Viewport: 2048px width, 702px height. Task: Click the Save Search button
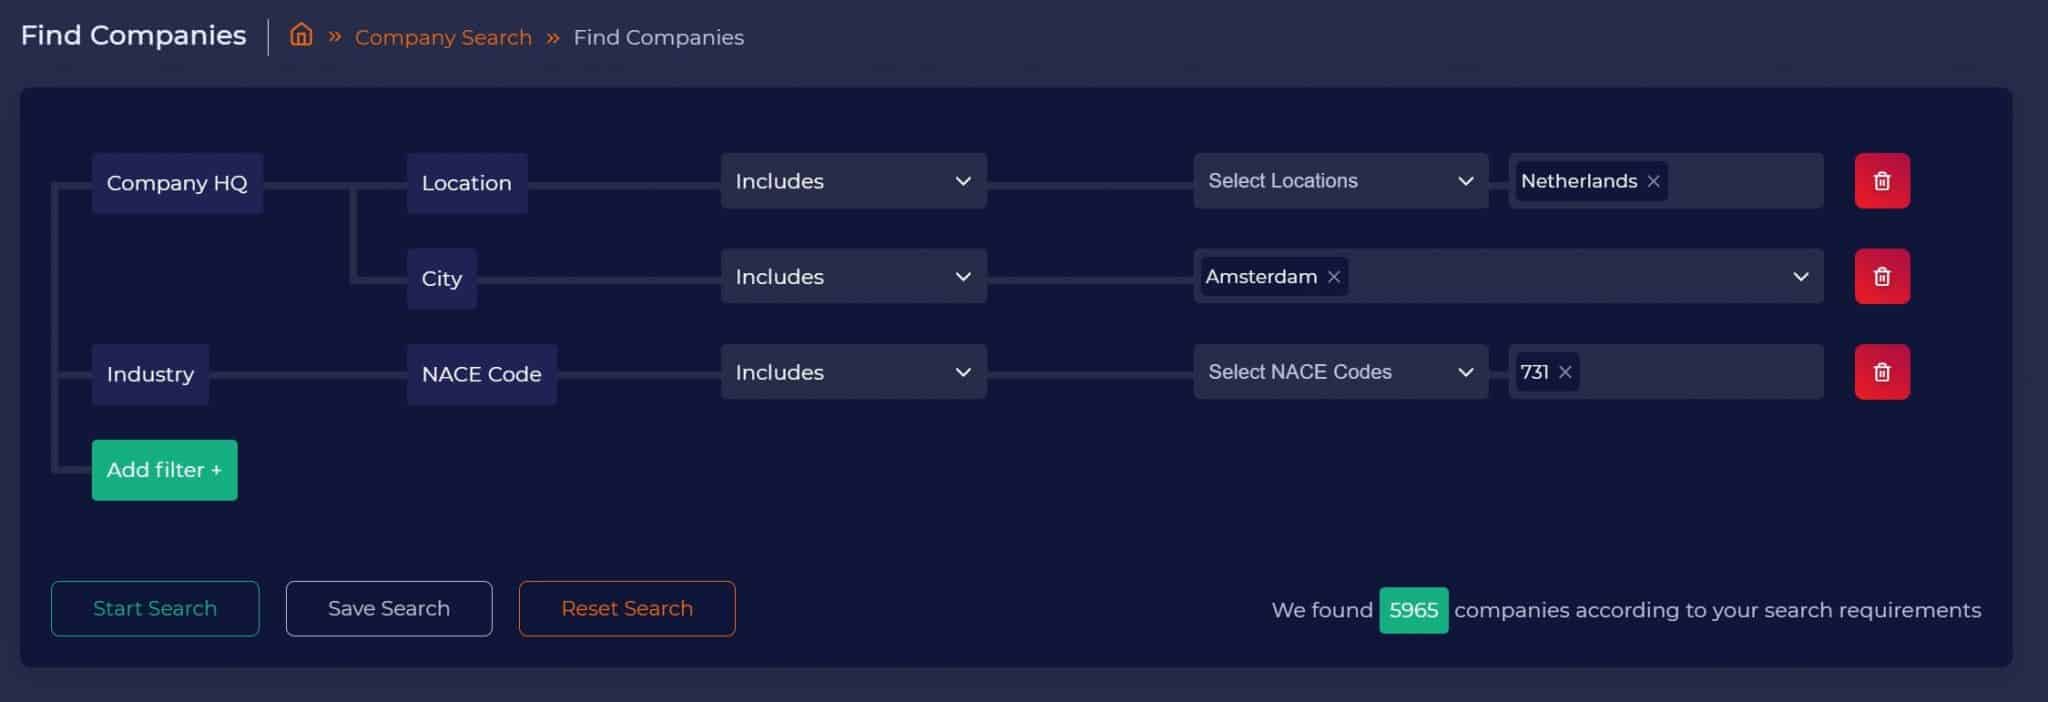(x=389, y=608)
